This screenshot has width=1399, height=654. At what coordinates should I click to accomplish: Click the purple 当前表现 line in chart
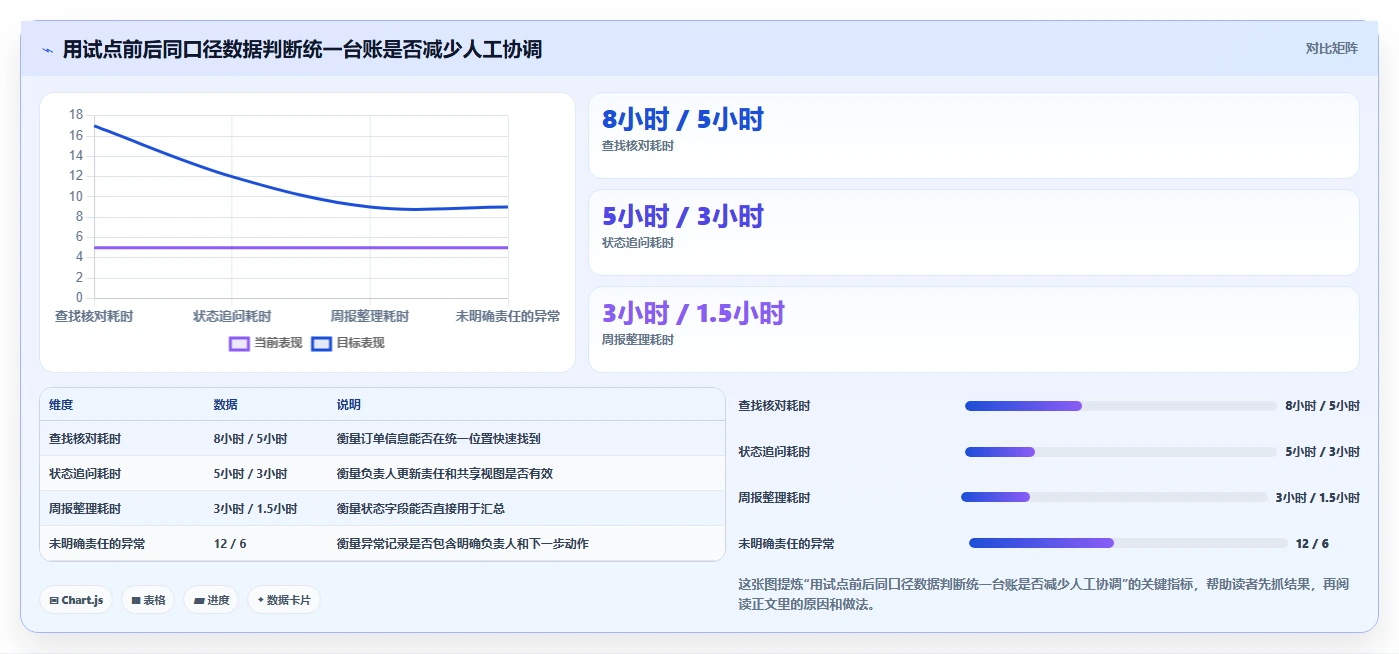[301, 247]
